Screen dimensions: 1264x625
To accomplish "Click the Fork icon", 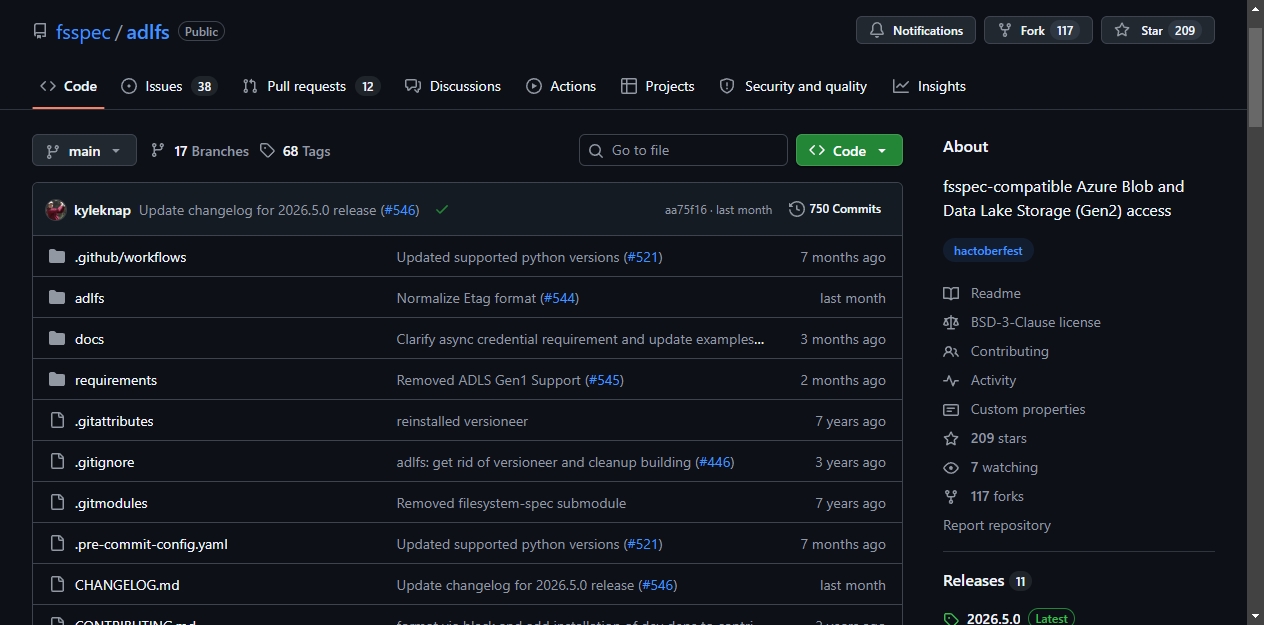I will [x=1004, y=31].
